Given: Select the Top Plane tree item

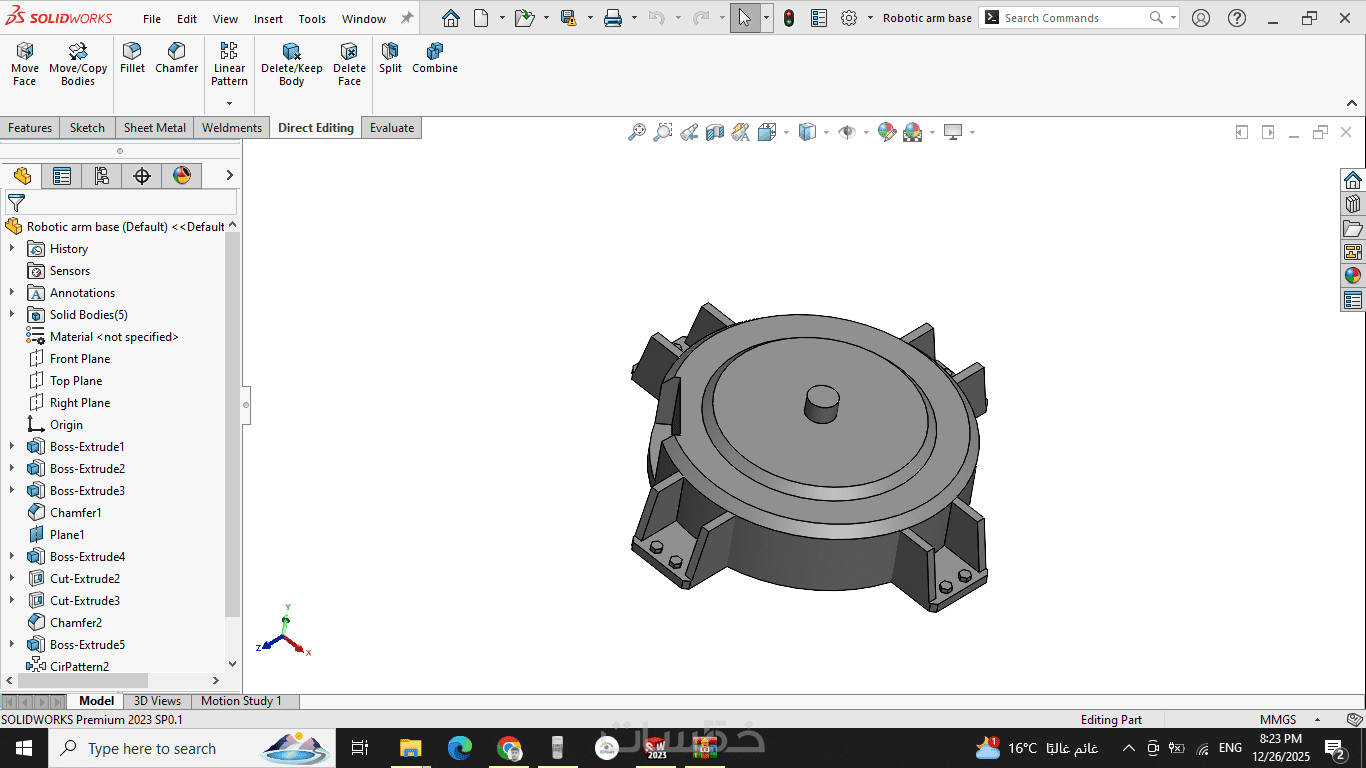Looking at the screenshot, I should (x=76, y=381).
